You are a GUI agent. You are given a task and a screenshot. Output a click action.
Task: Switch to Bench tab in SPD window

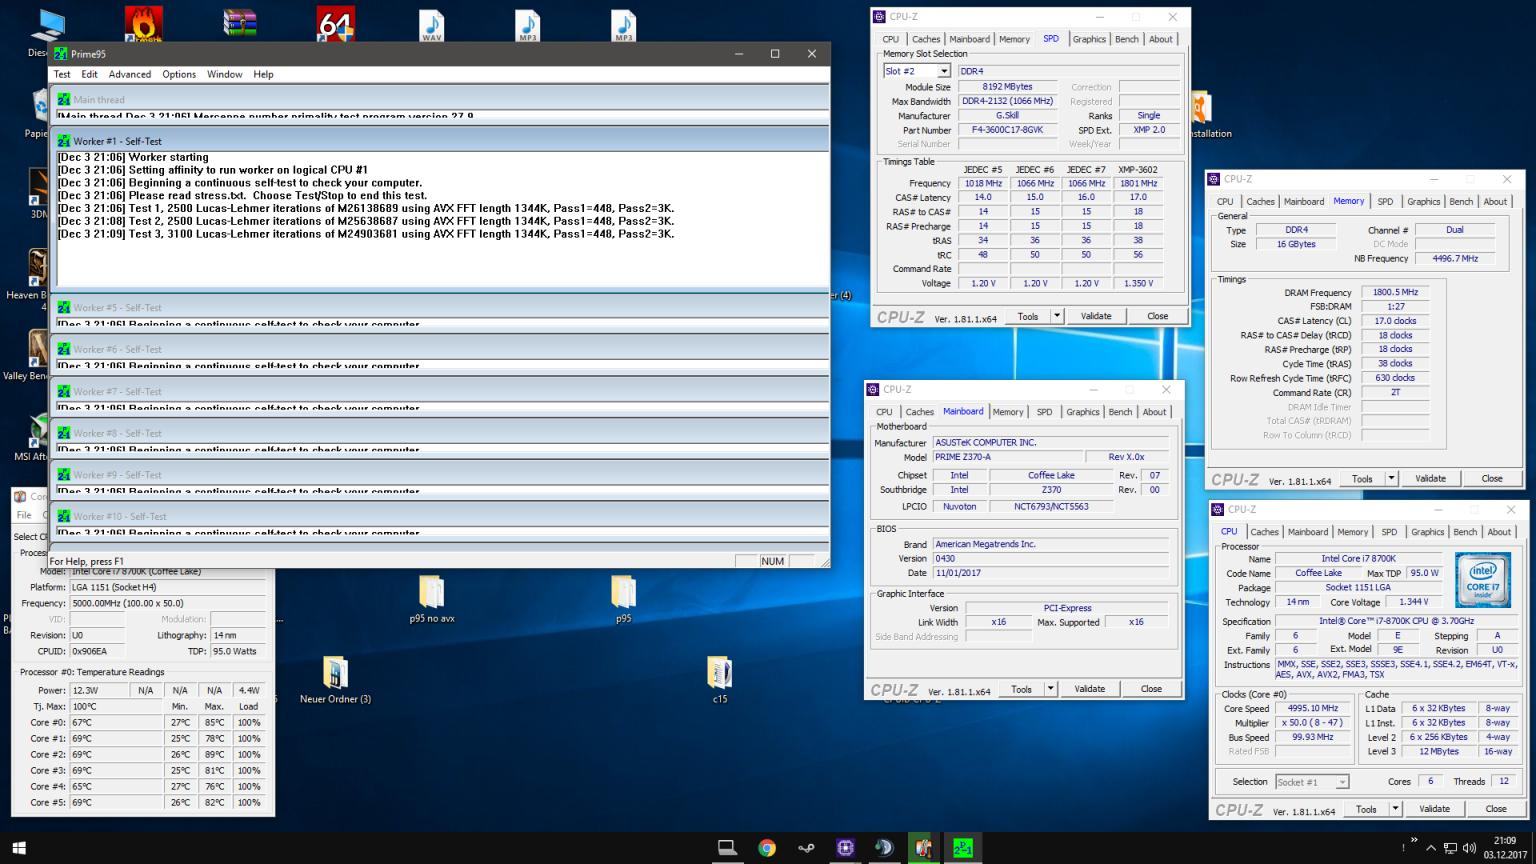(1127, 39)
